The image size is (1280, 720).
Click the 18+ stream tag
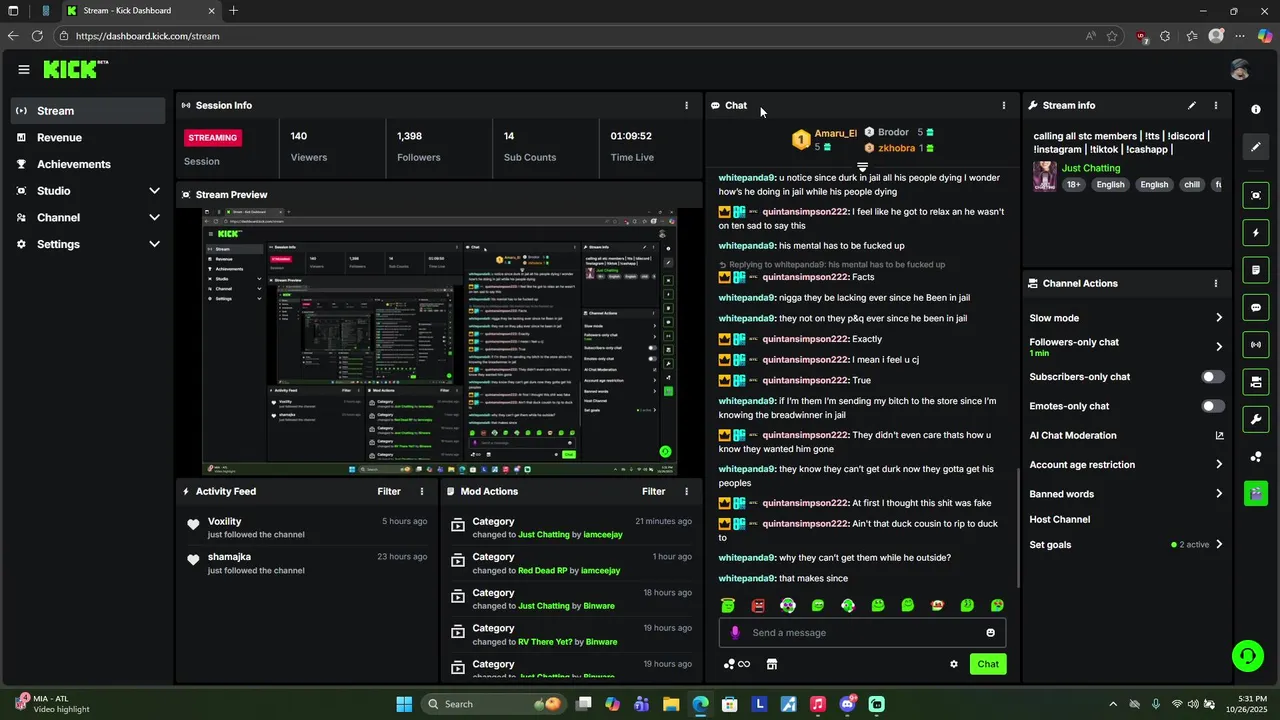[1073, 185]
